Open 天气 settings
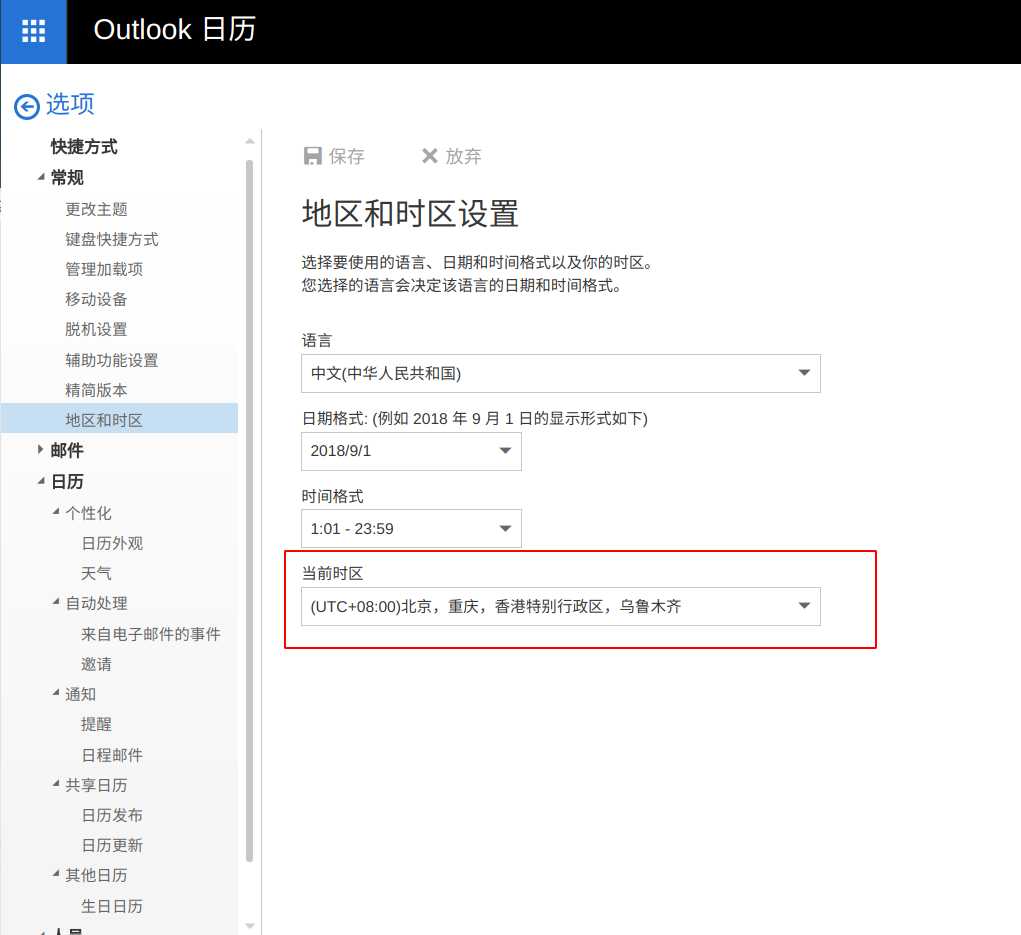The image size is (1021, 935). [96, 573]
